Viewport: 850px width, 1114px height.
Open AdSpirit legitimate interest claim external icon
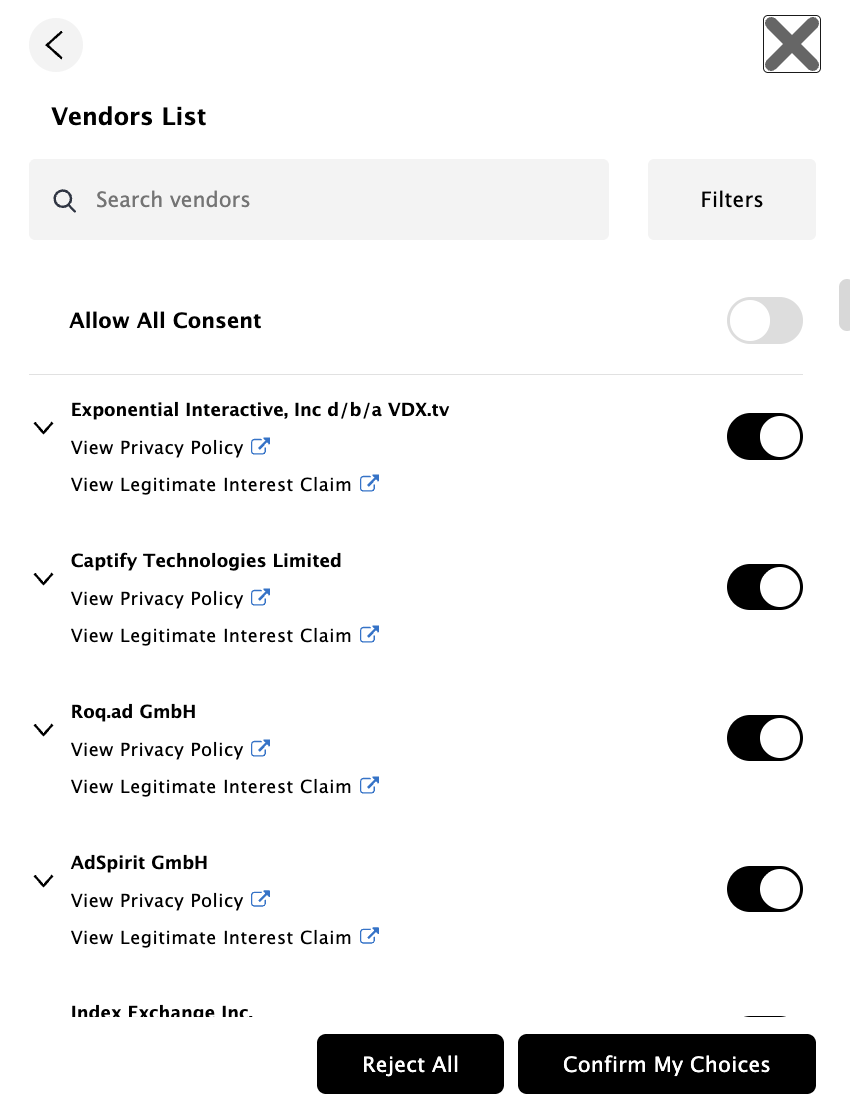[369, 937]
